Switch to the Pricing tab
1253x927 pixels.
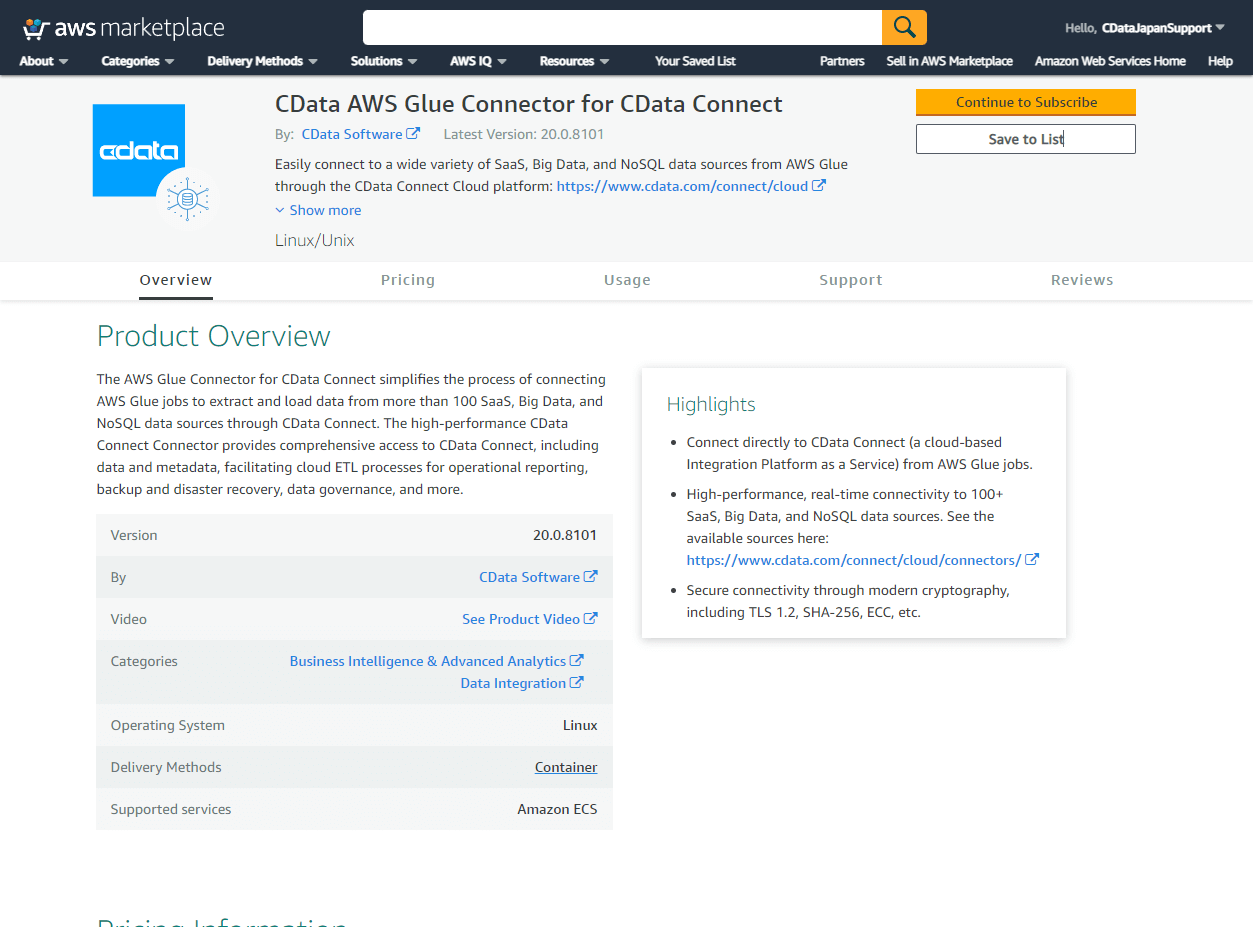[407, 280]
